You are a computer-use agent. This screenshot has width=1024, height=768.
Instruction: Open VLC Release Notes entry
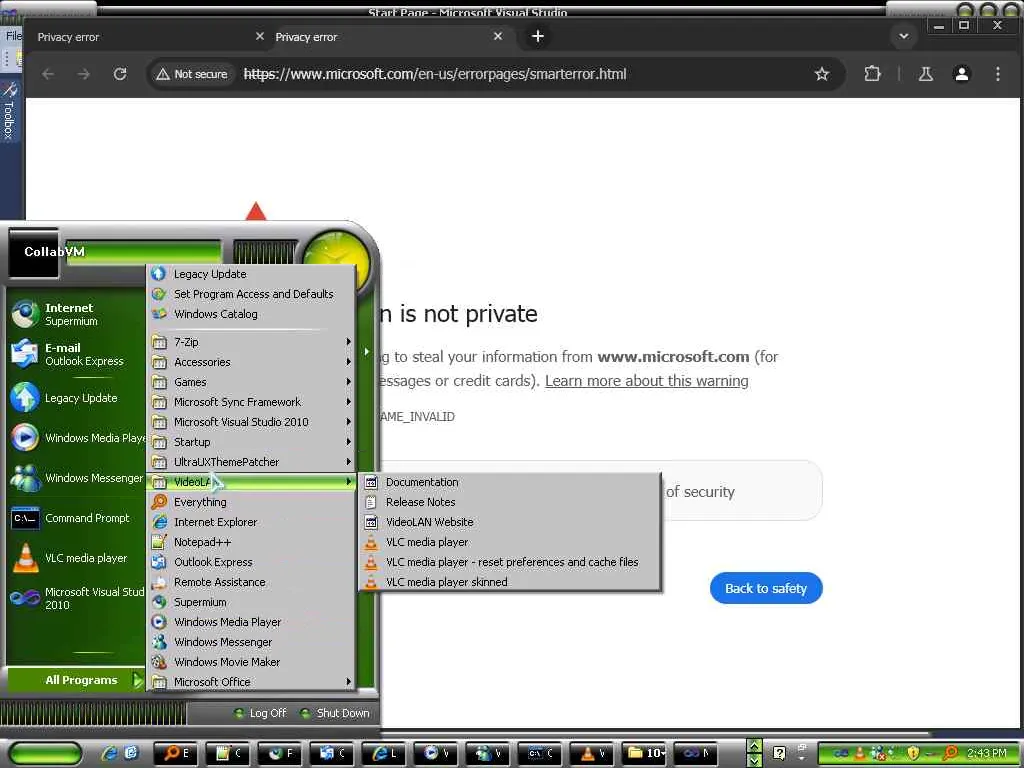click(509, 502)
